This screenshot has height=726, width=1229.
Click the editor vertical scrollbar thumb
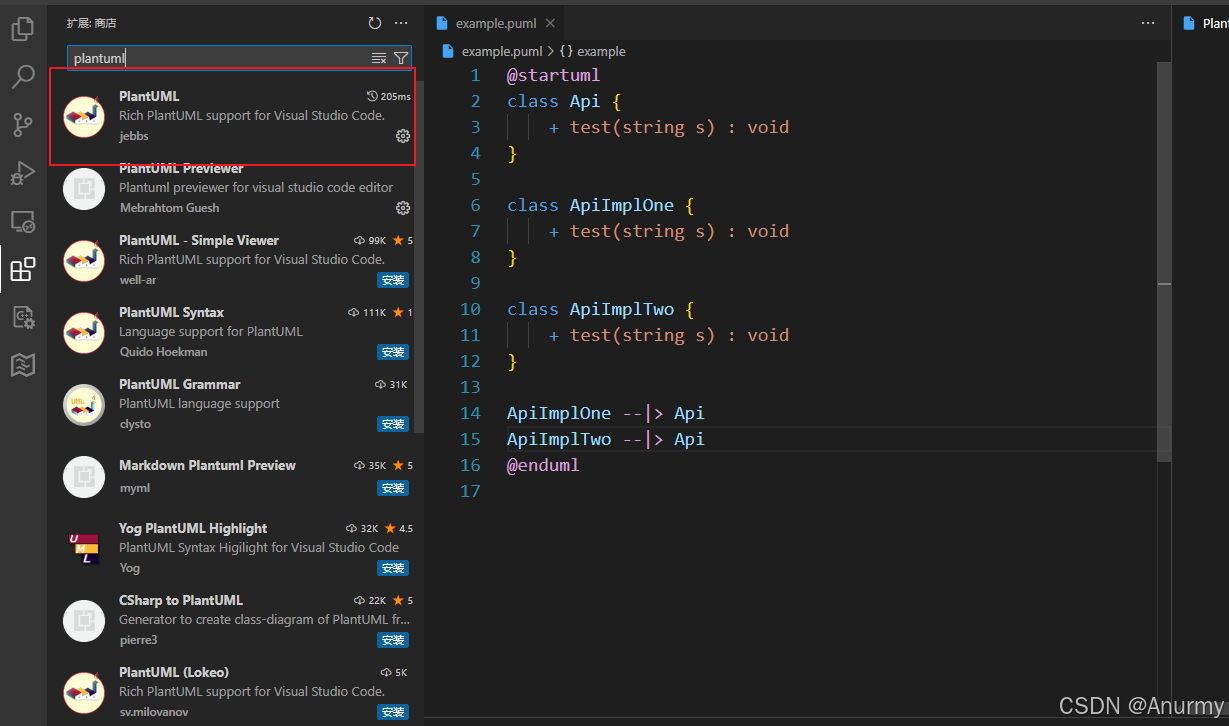pyautogui.click(x=1164, y=261)
